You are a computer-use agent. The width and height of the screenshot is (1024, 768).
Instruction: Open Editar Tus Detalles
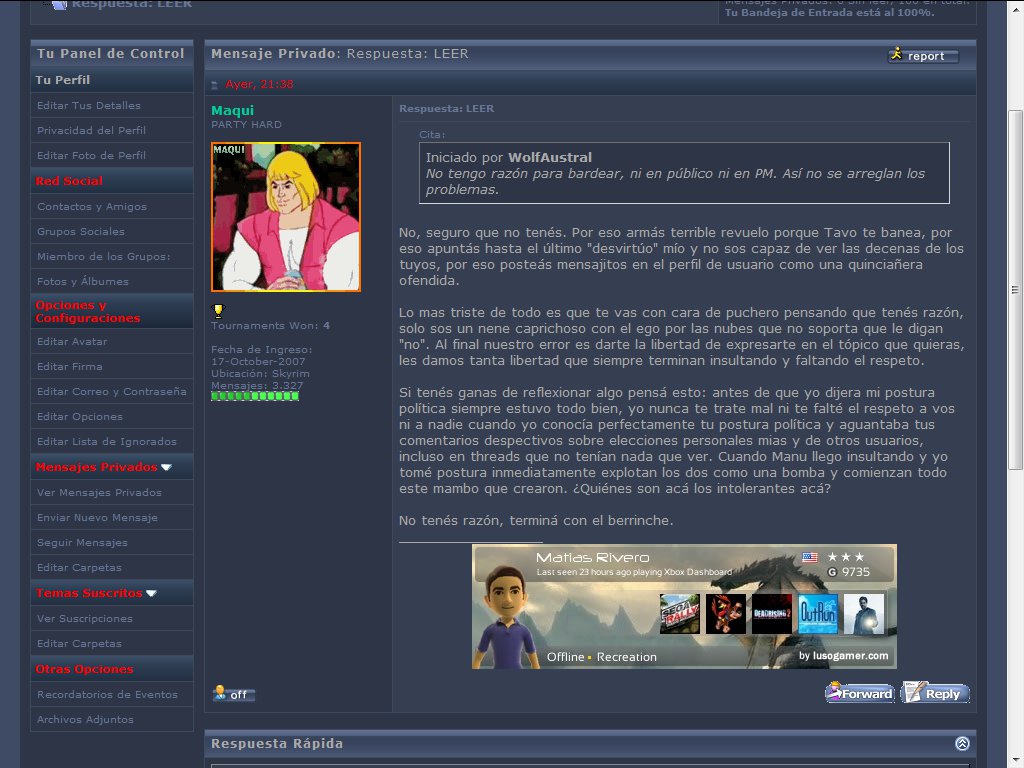(89, 105)
